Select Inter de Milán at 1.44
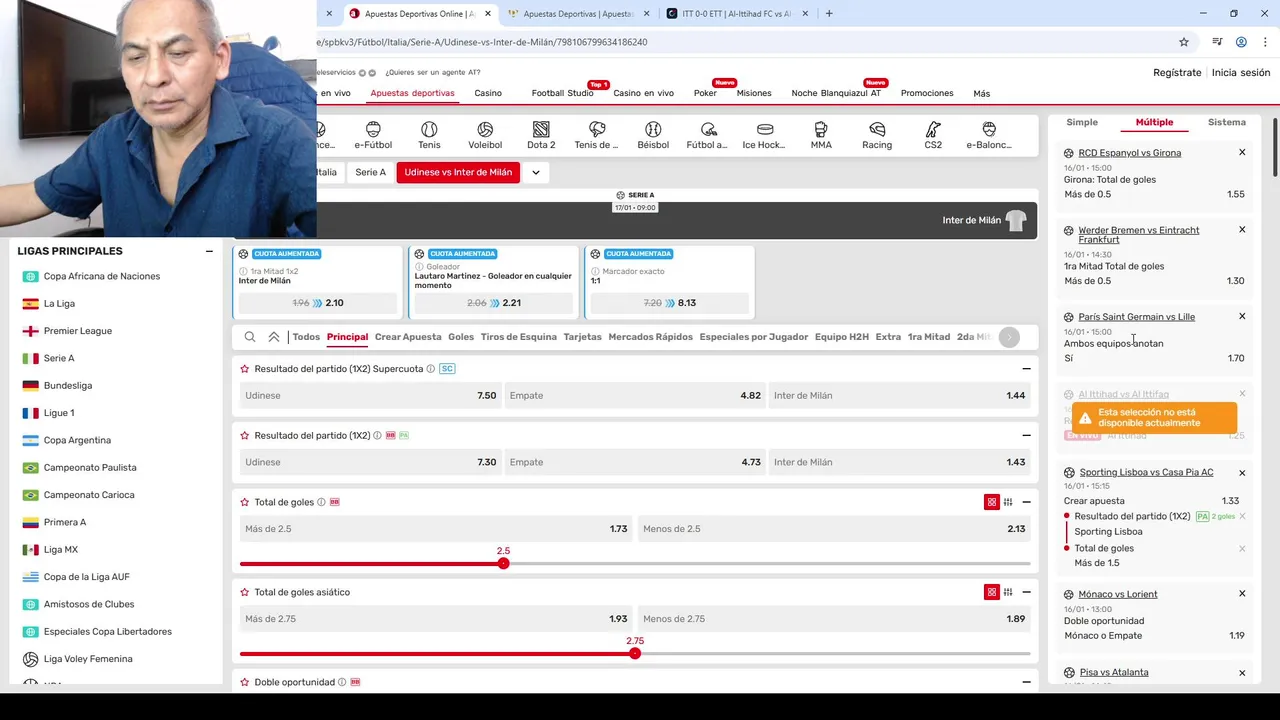Image resolution: width=1280 pixels, height=720 pixels. tap(899, 395)
